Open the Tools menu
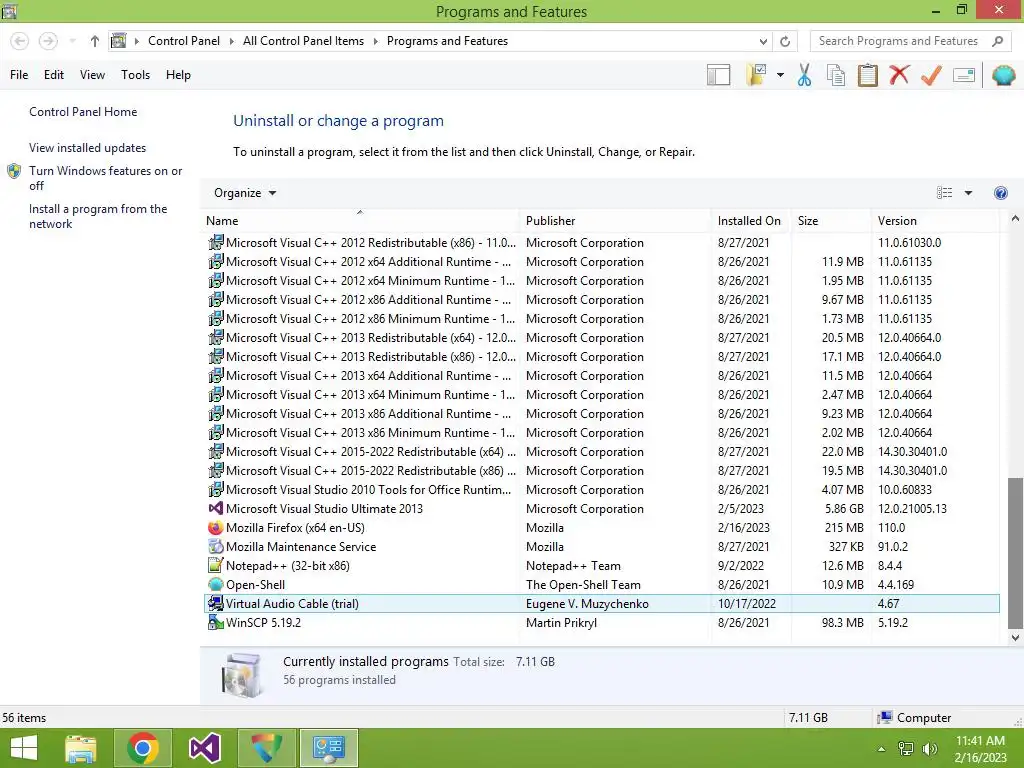1024x768 pixels. click(x=135, y=75)
